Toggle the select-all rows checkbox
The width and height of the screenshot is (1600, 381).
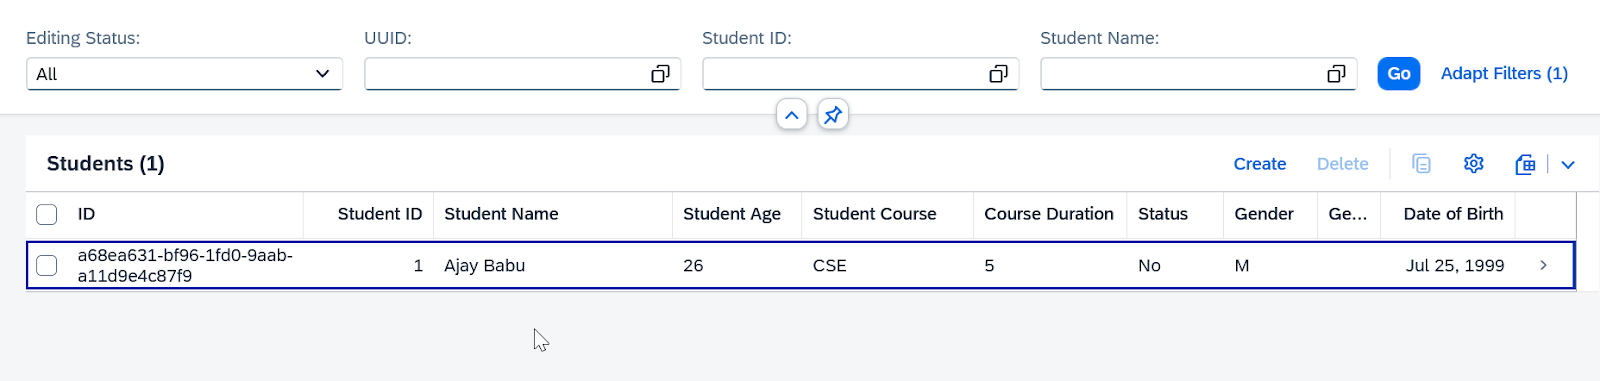point(47,214)
